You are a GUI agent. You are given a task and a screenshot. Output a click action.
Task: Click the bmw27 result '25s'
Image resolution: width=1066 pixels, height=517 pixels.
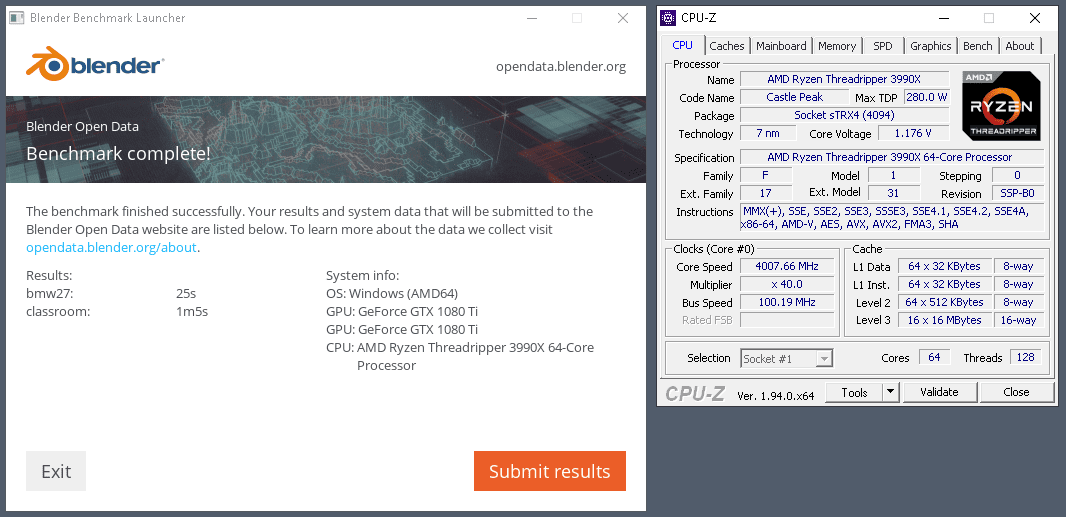[186, 294]
